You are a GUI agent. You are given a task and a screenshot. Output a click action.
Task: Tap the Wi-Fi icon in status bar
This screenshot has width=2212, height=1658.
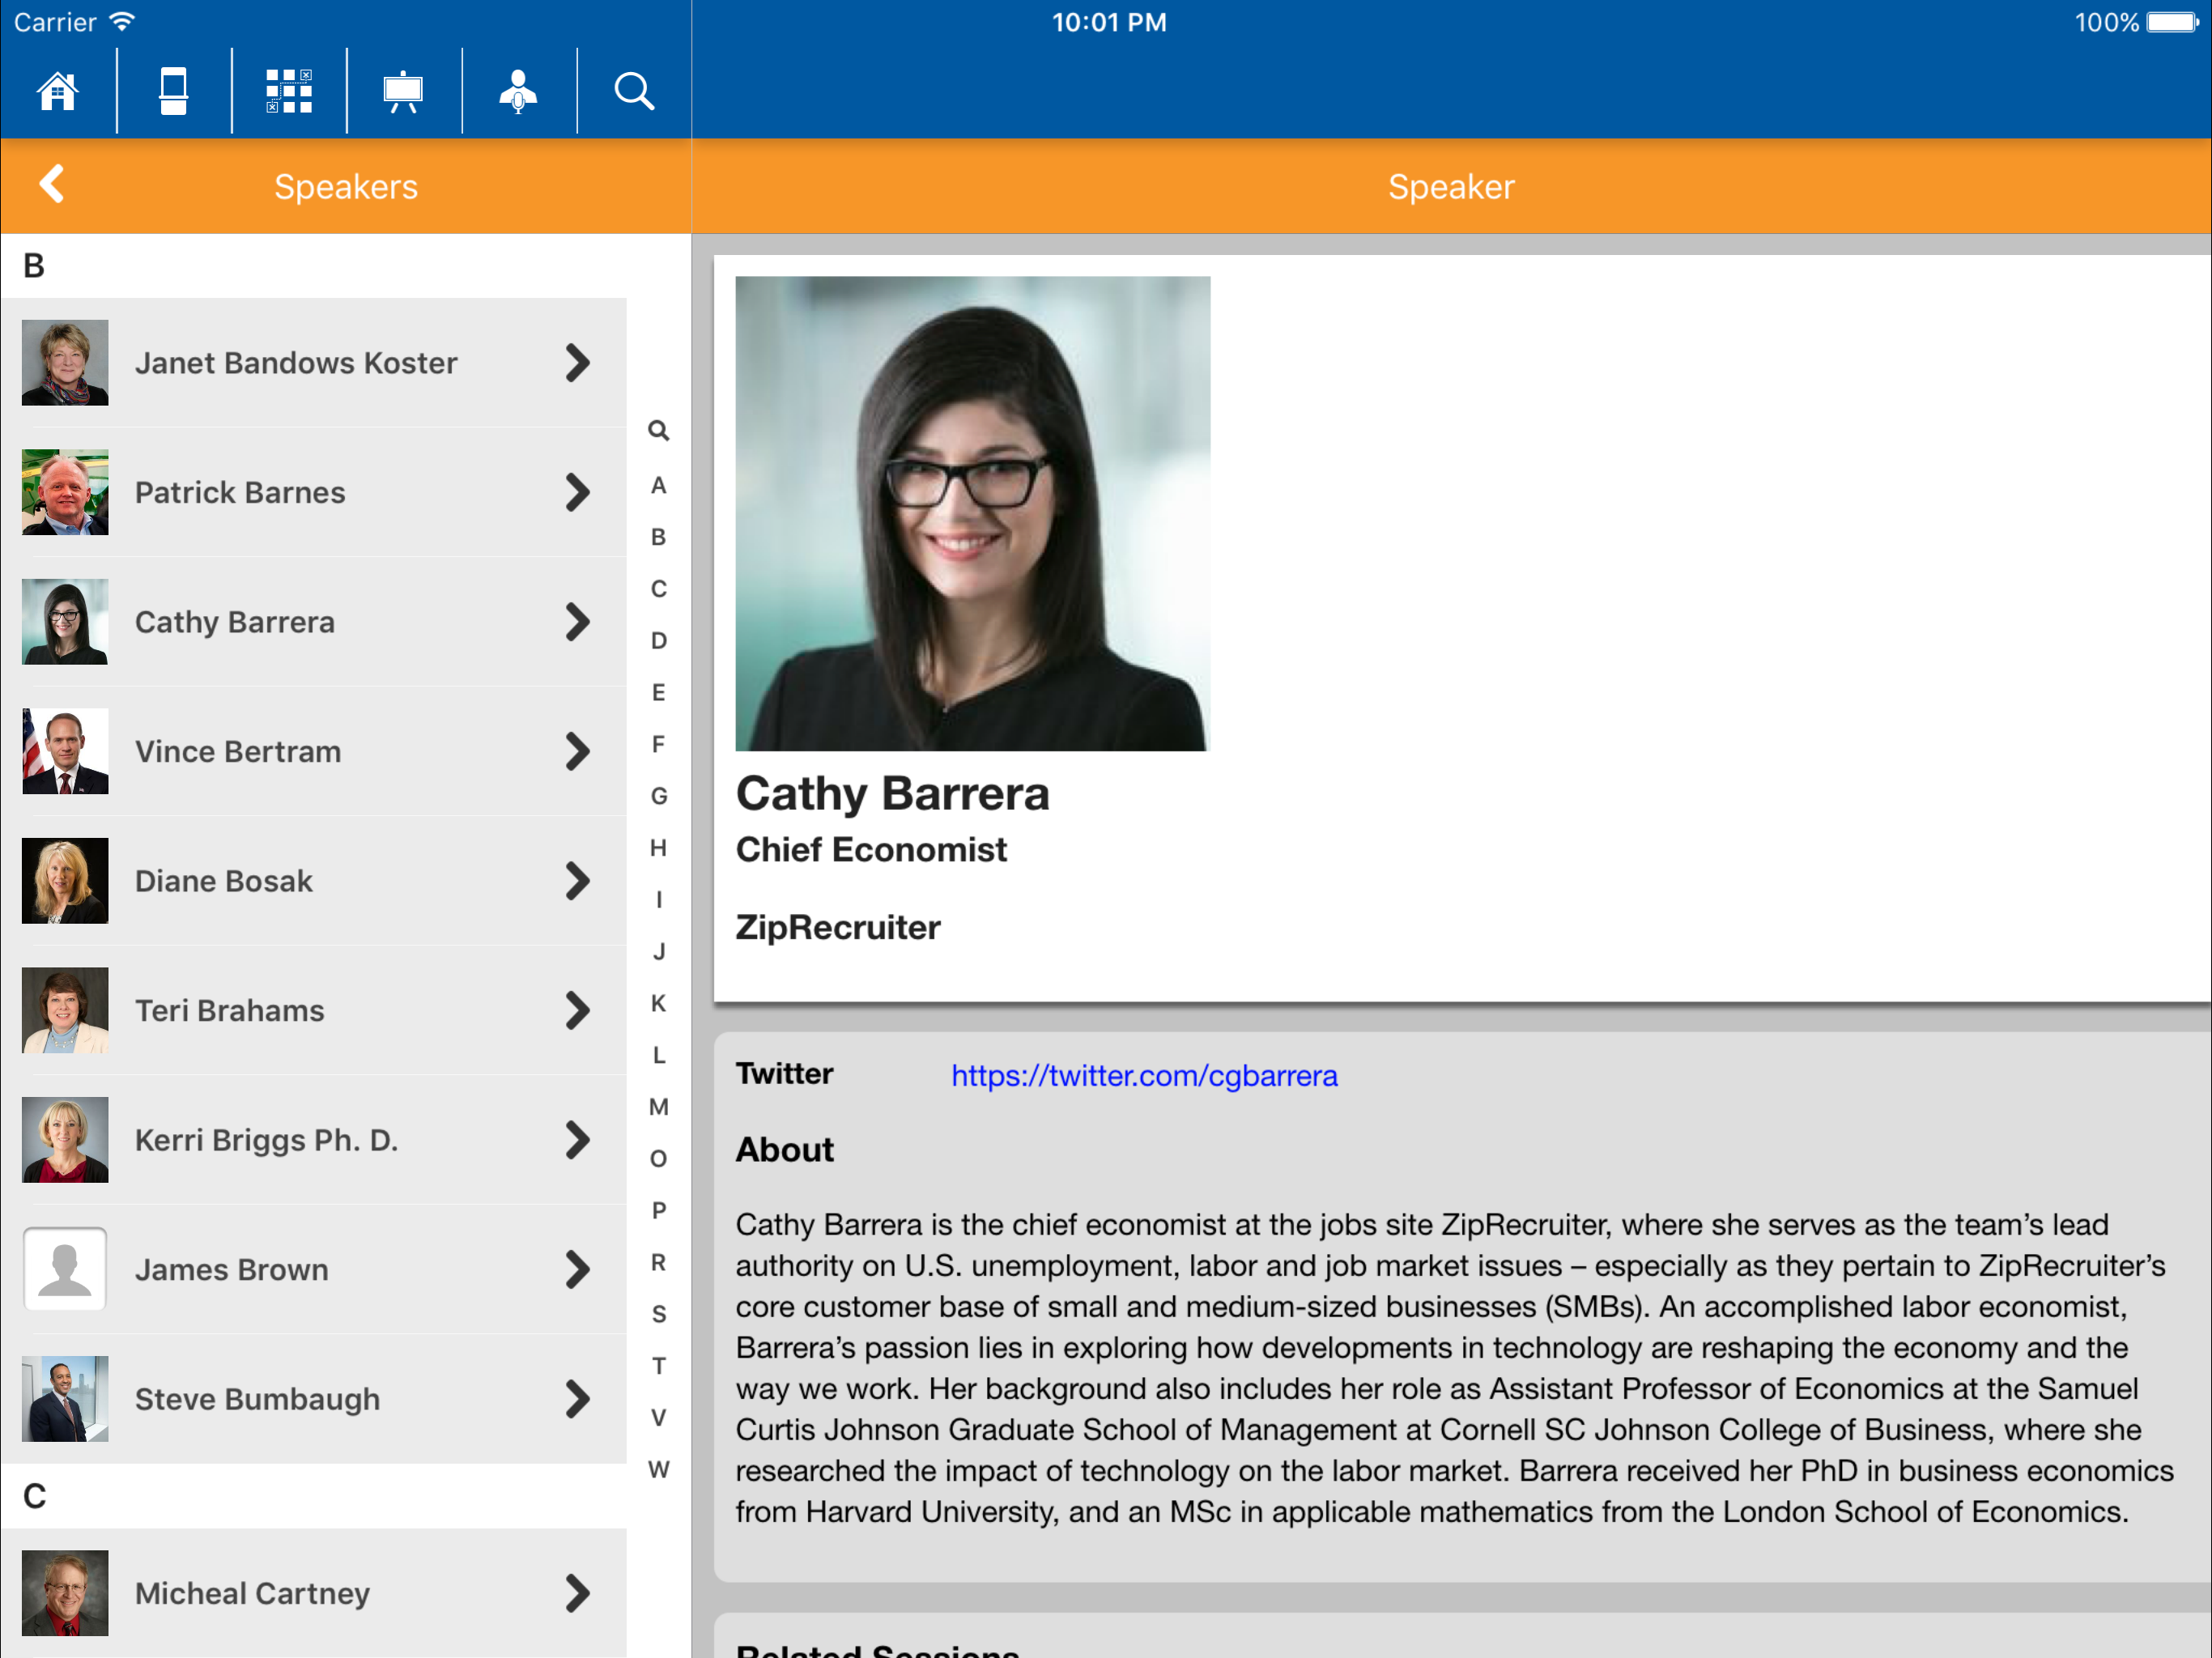click(123, 21)
